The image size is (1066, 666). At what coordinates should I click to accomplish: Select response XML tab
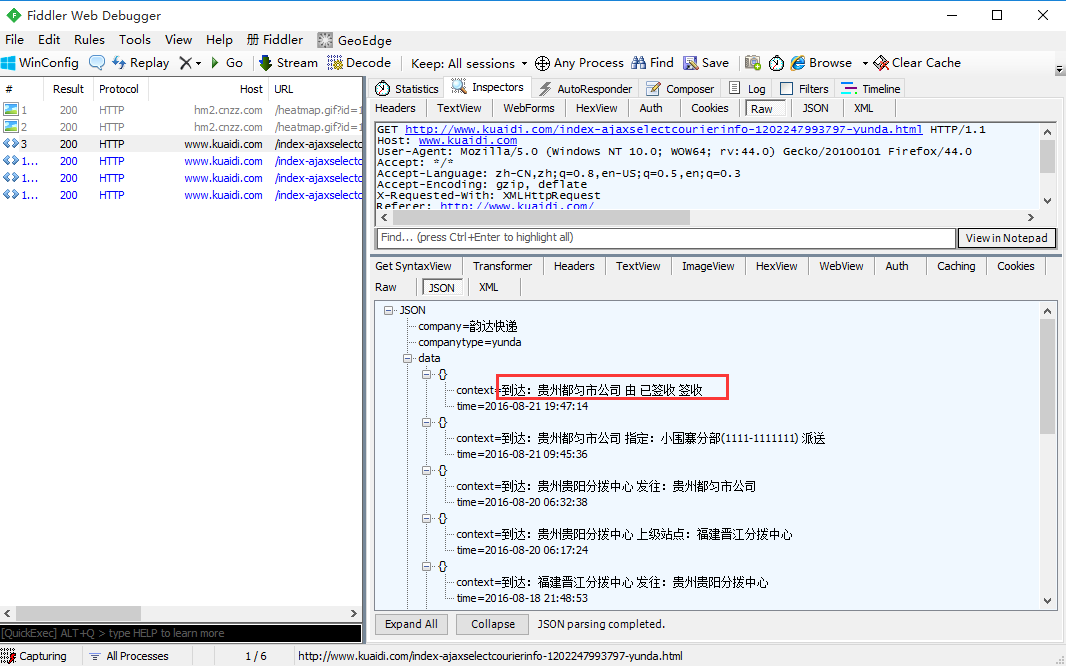point(488,287)
